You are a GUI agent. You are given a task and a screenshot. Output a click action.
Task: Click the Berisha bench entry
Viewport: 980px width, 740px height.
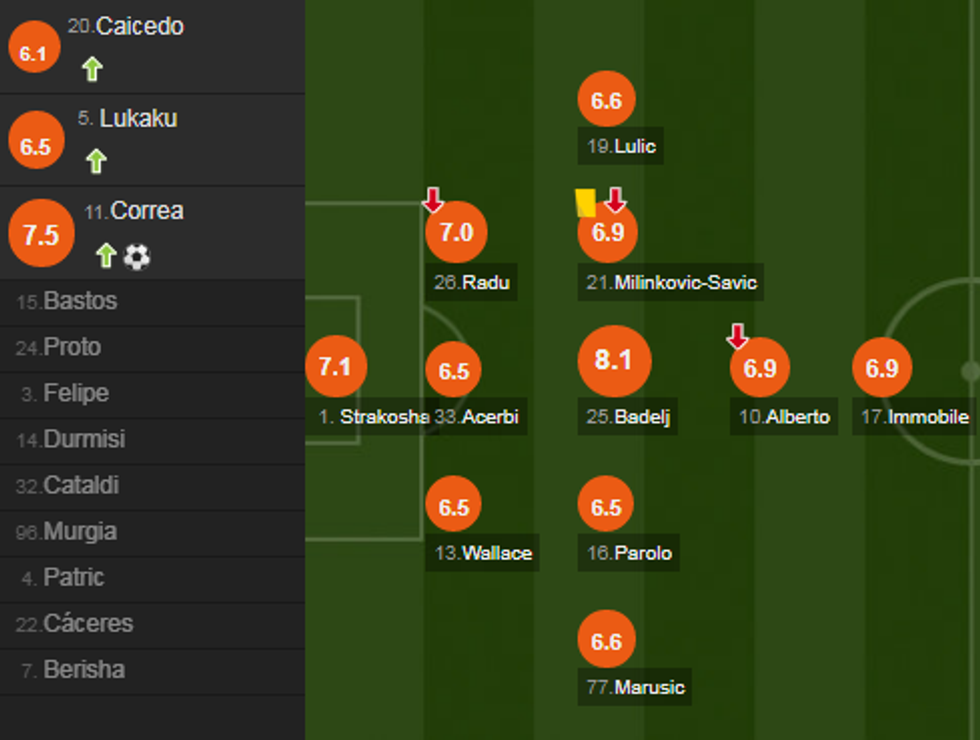pyautogui.click(x=84, y=669)
